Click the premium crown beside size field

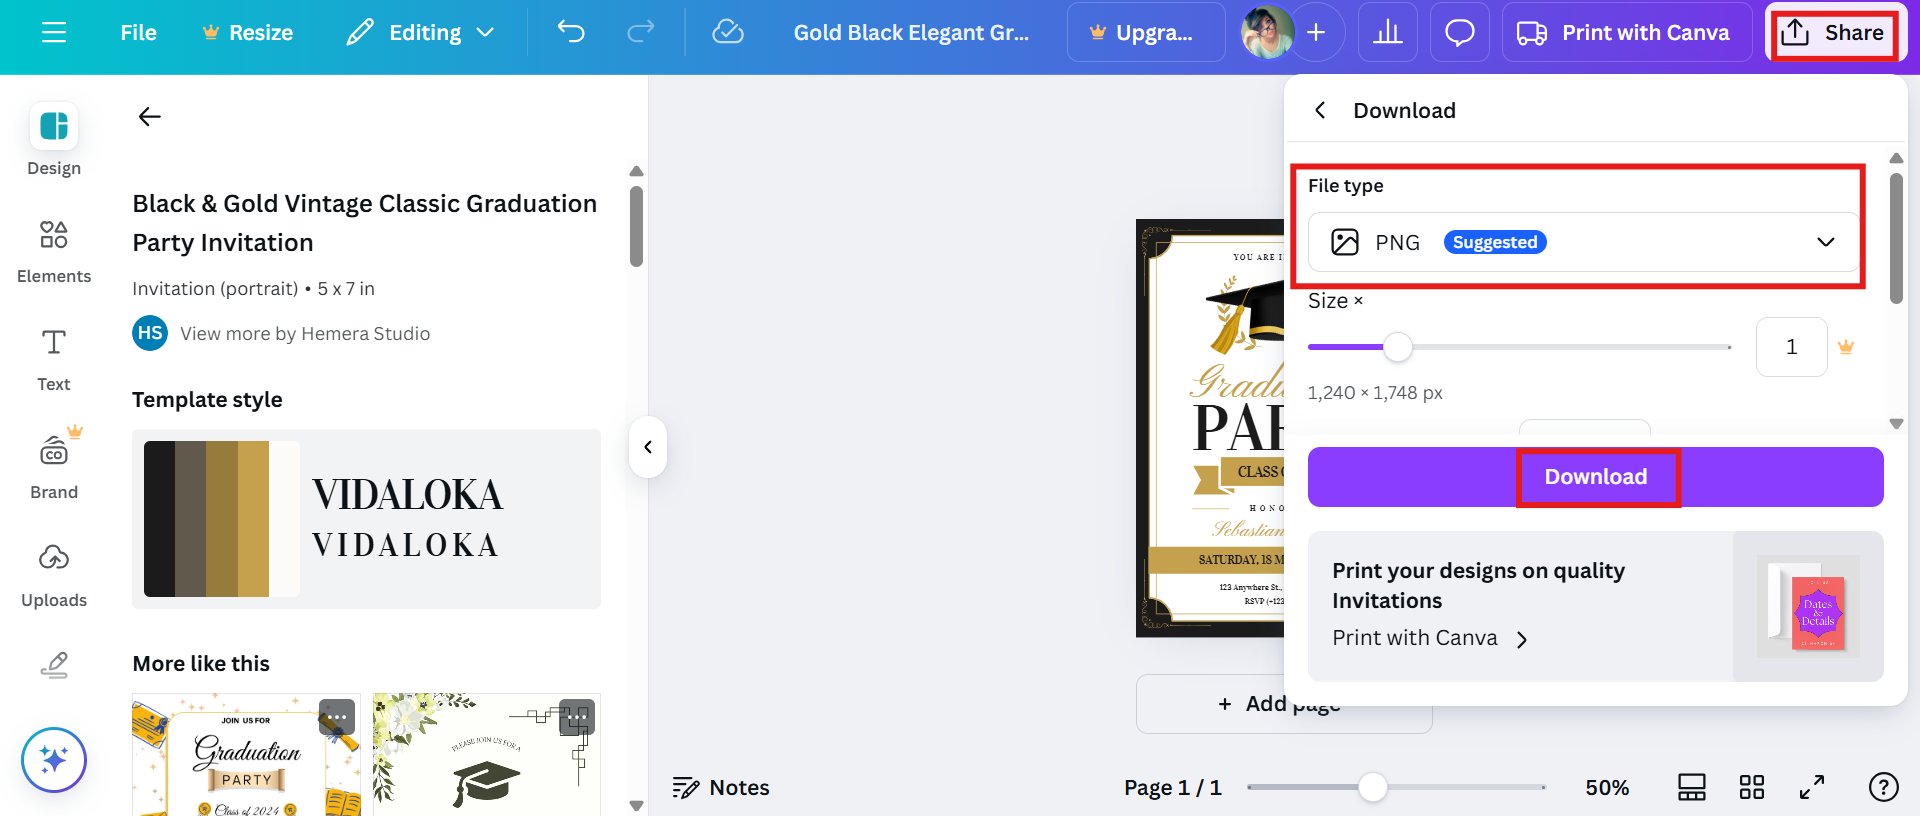point(1846,347)
